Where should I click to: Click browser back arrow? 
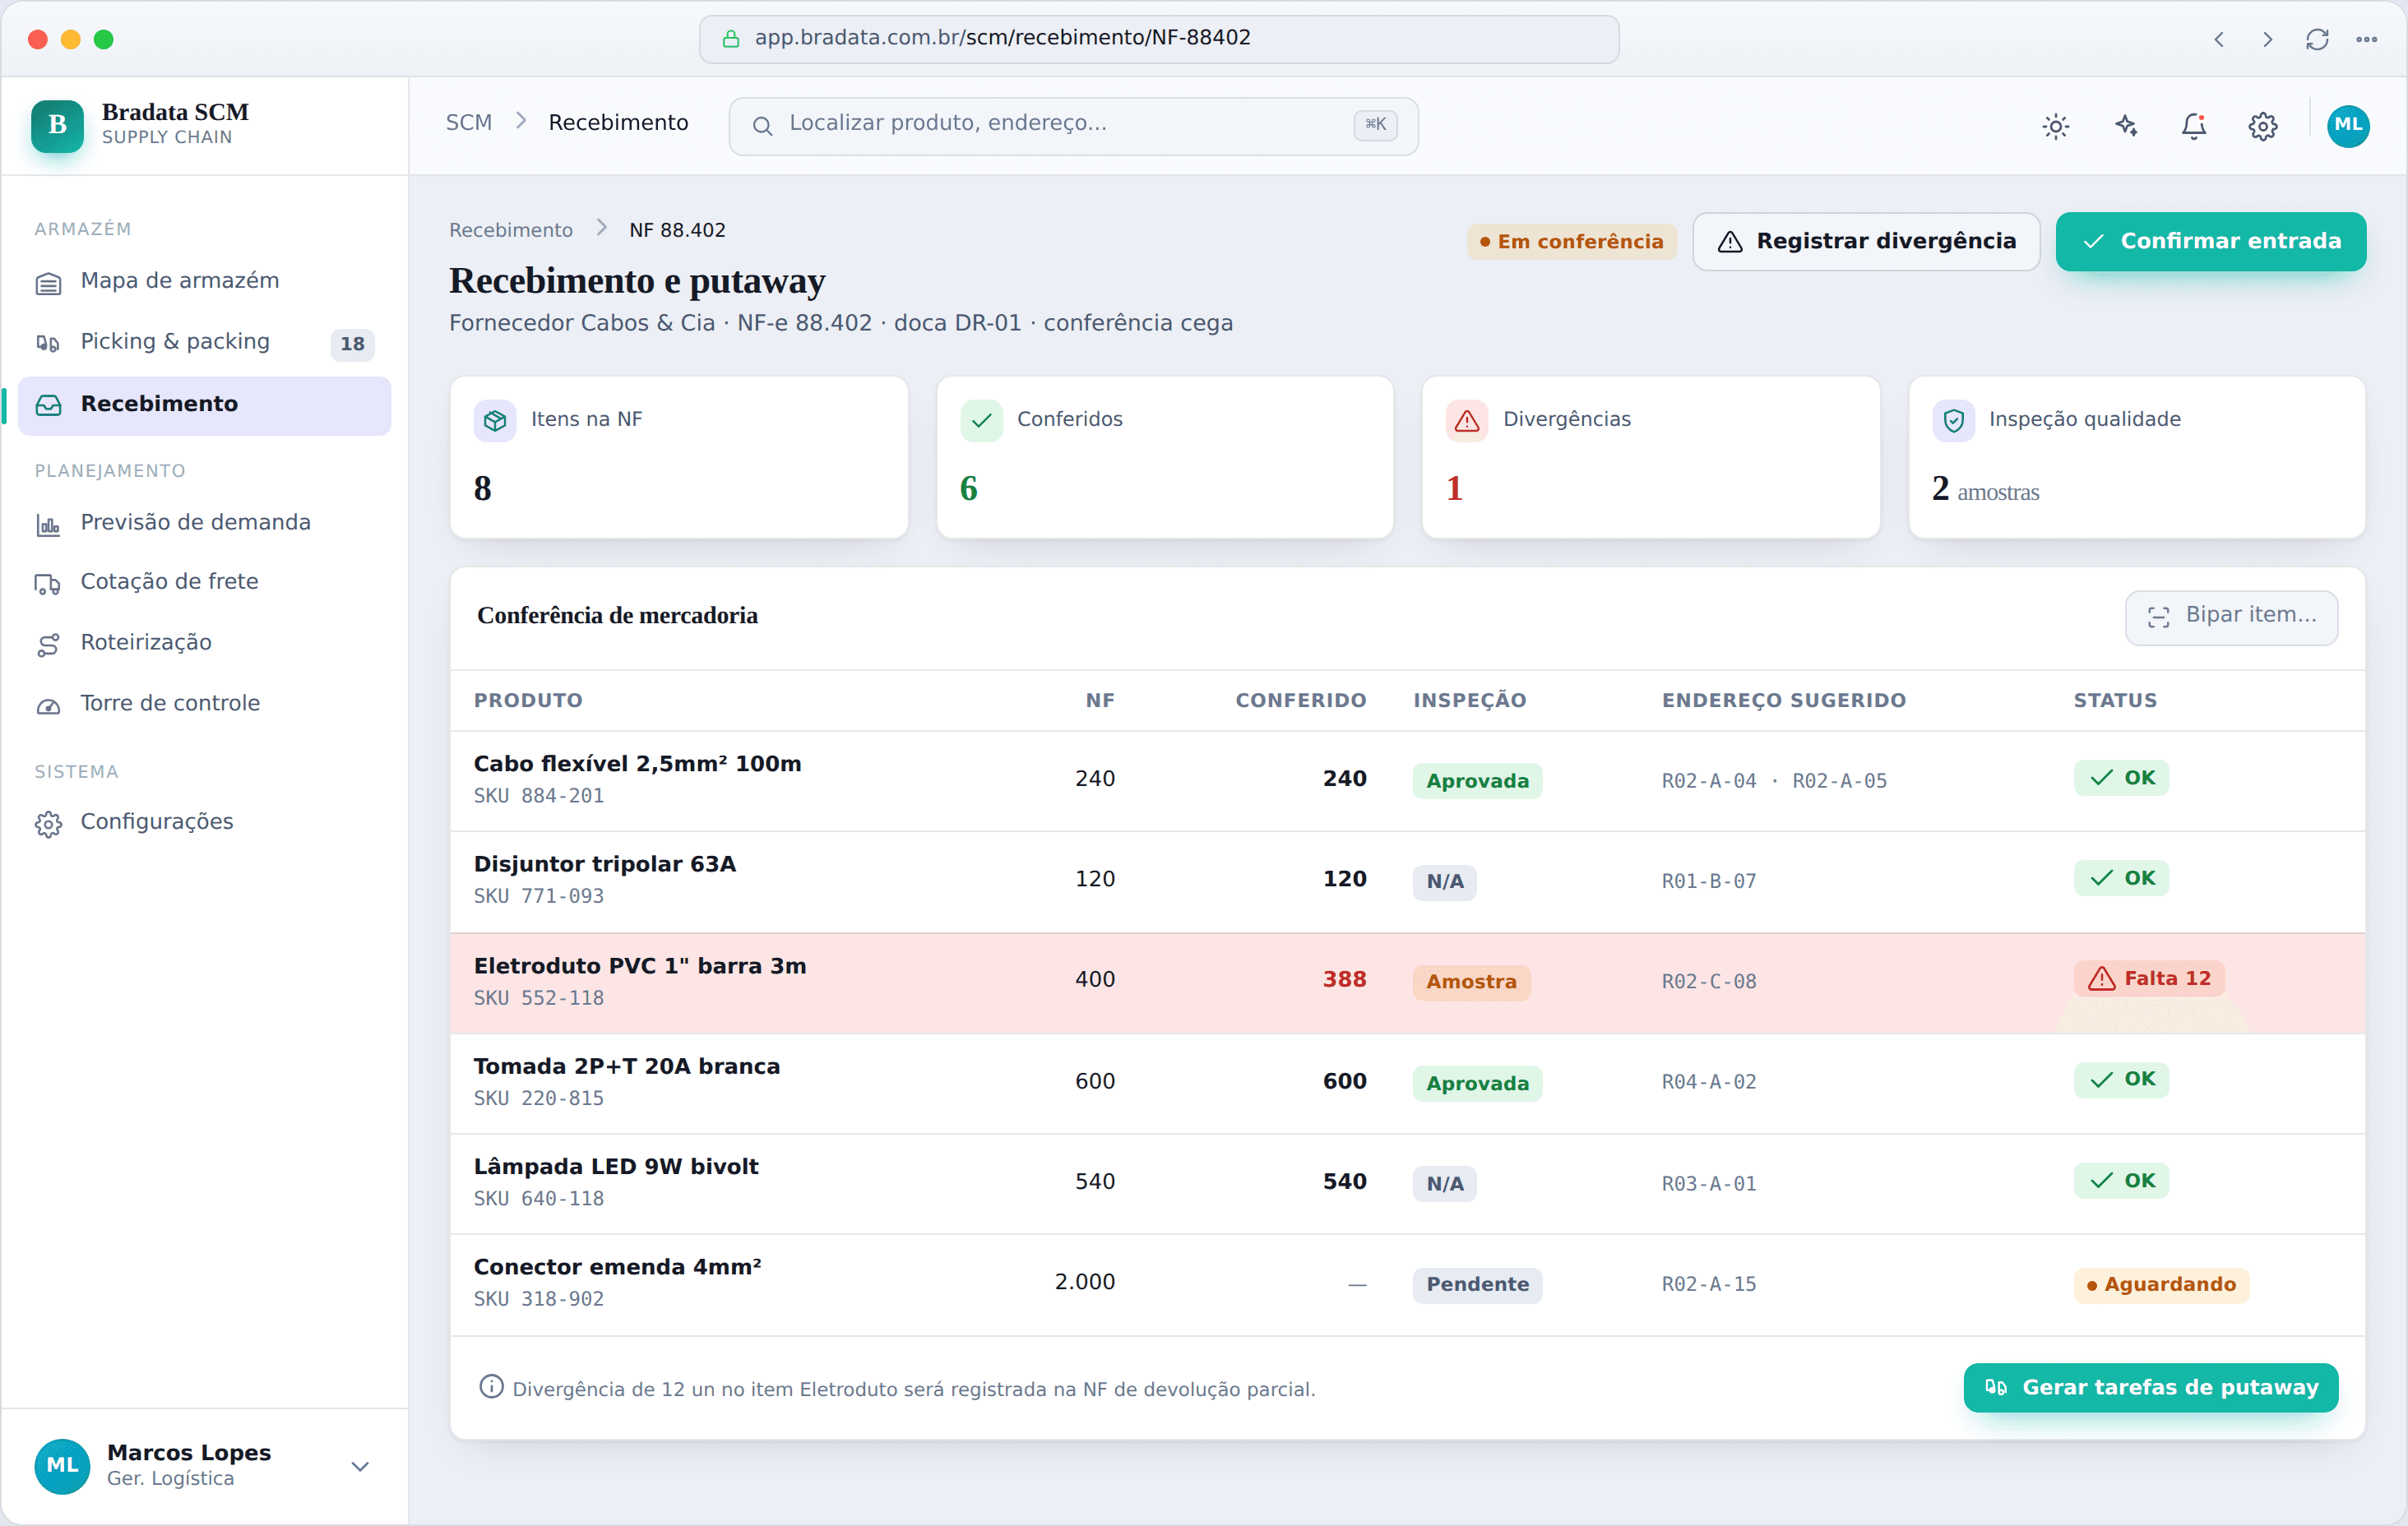point(2219,39)
